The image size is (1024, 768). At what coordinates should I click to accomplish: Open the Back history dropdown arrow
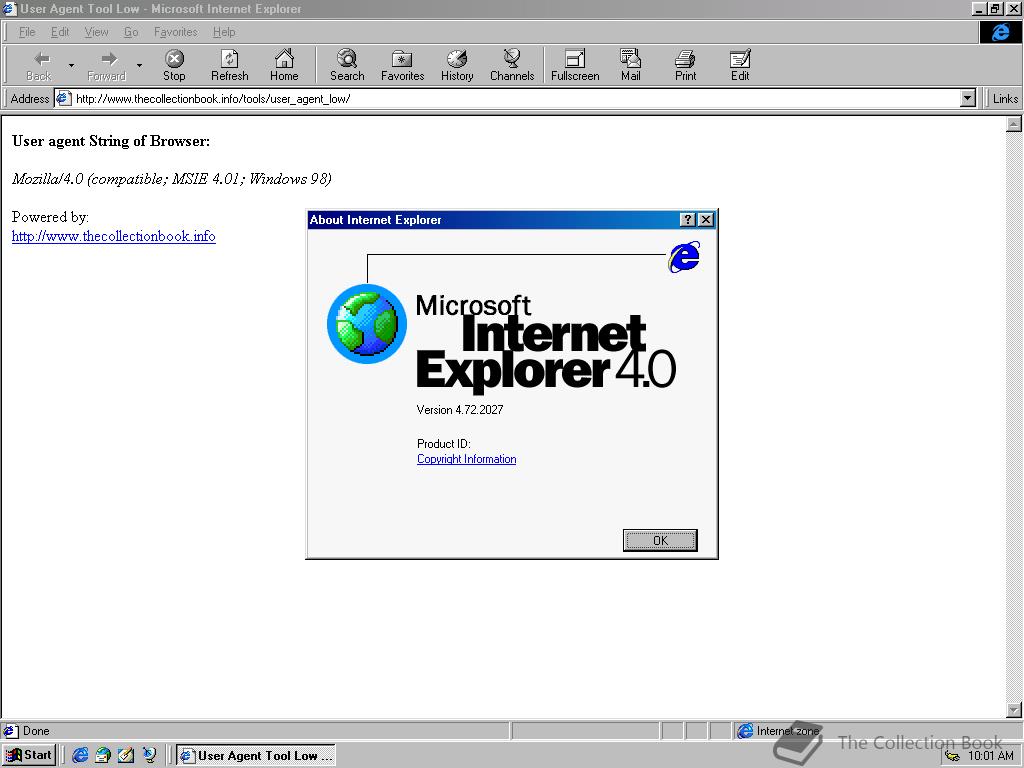(71, 65)
